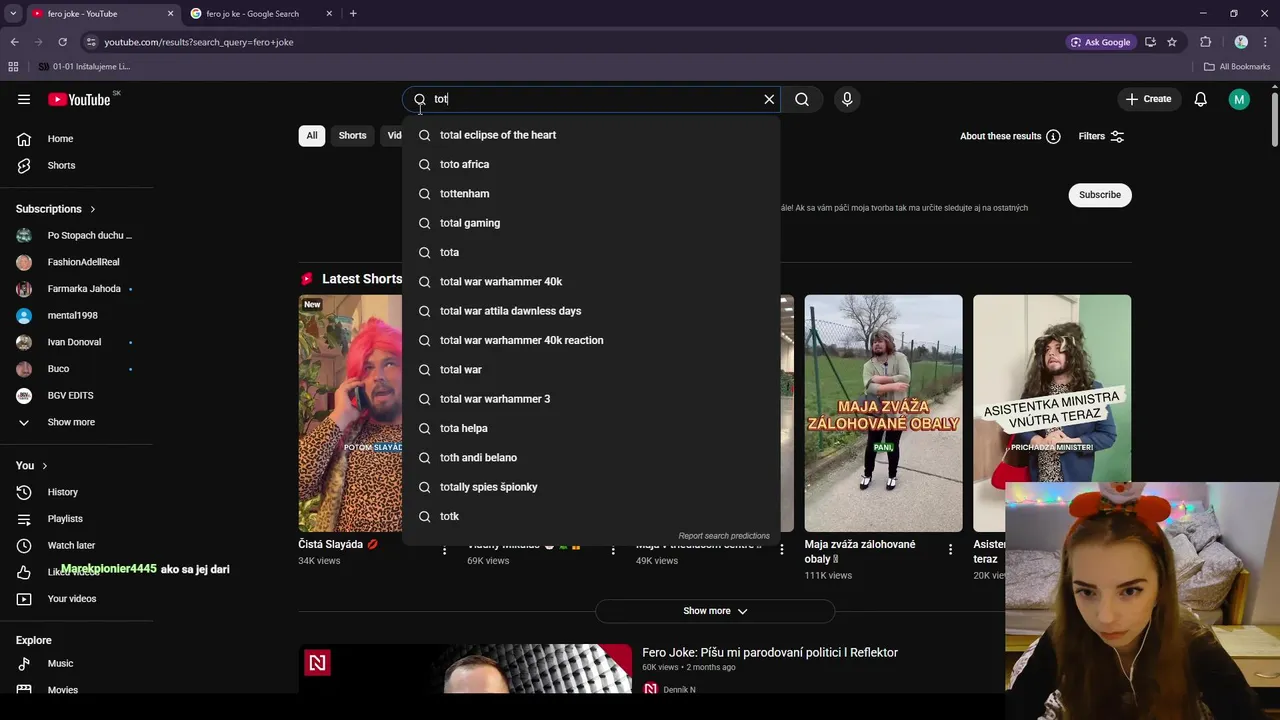Image resolution: width=1280 pixels, height=720 pixels.
Task: Start voice search with the microphone
Action: click(x=847, y=99)
